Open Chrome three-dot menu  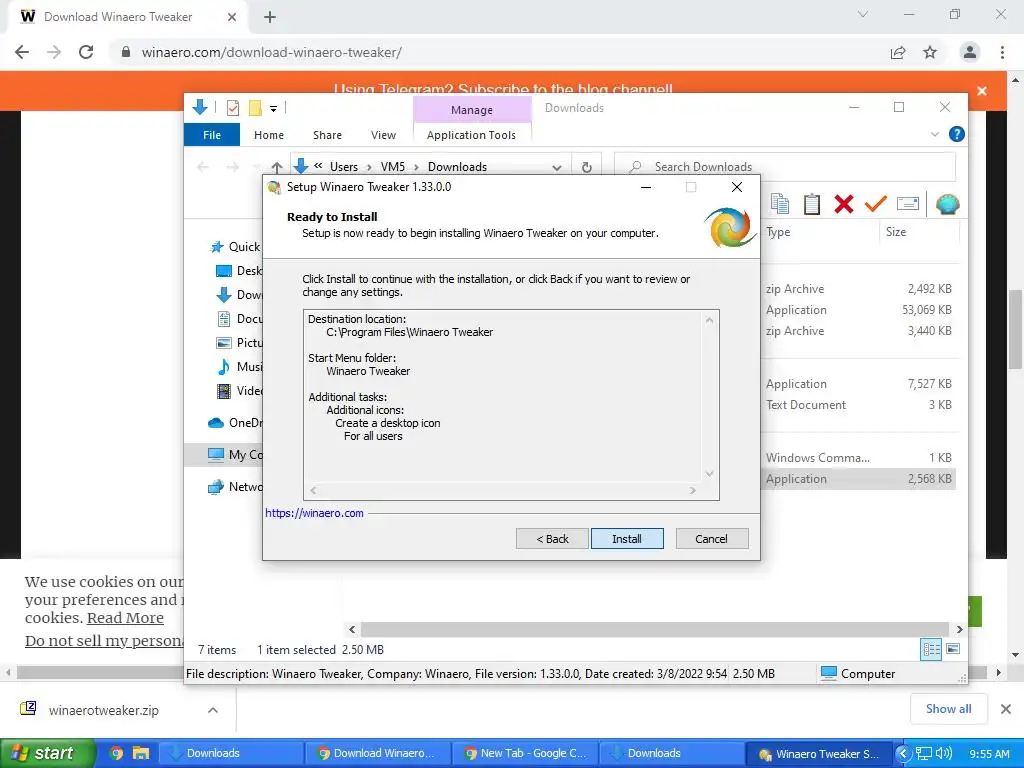tap(1002, 52)
